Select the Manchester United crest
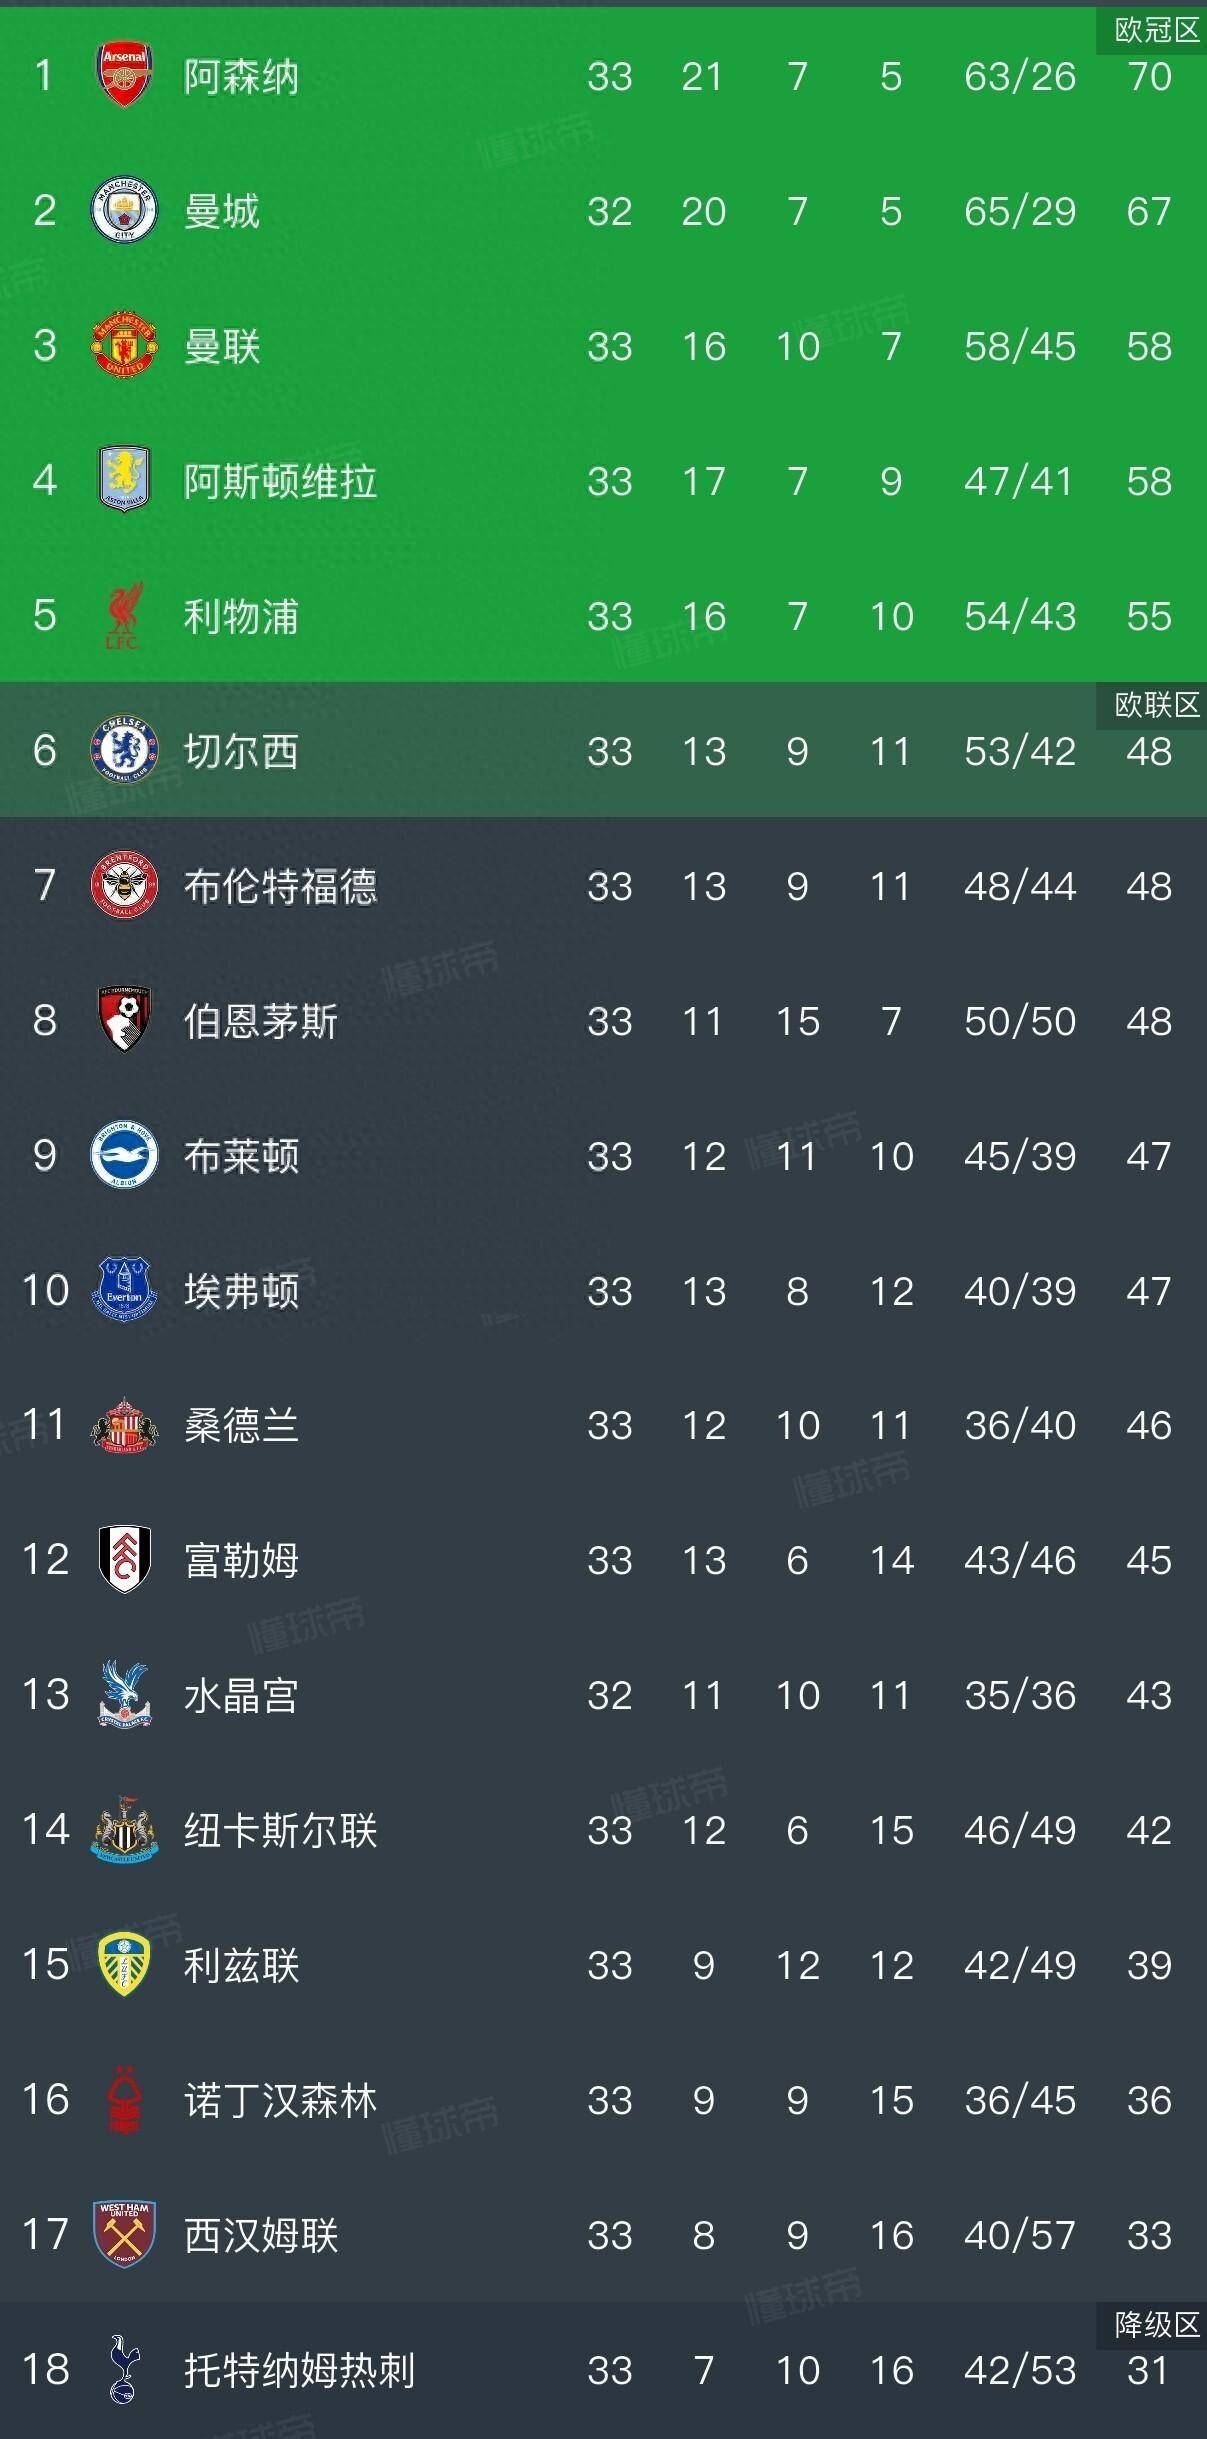Viewport: 1207px width, 2439px height. (x=124, y=345)
